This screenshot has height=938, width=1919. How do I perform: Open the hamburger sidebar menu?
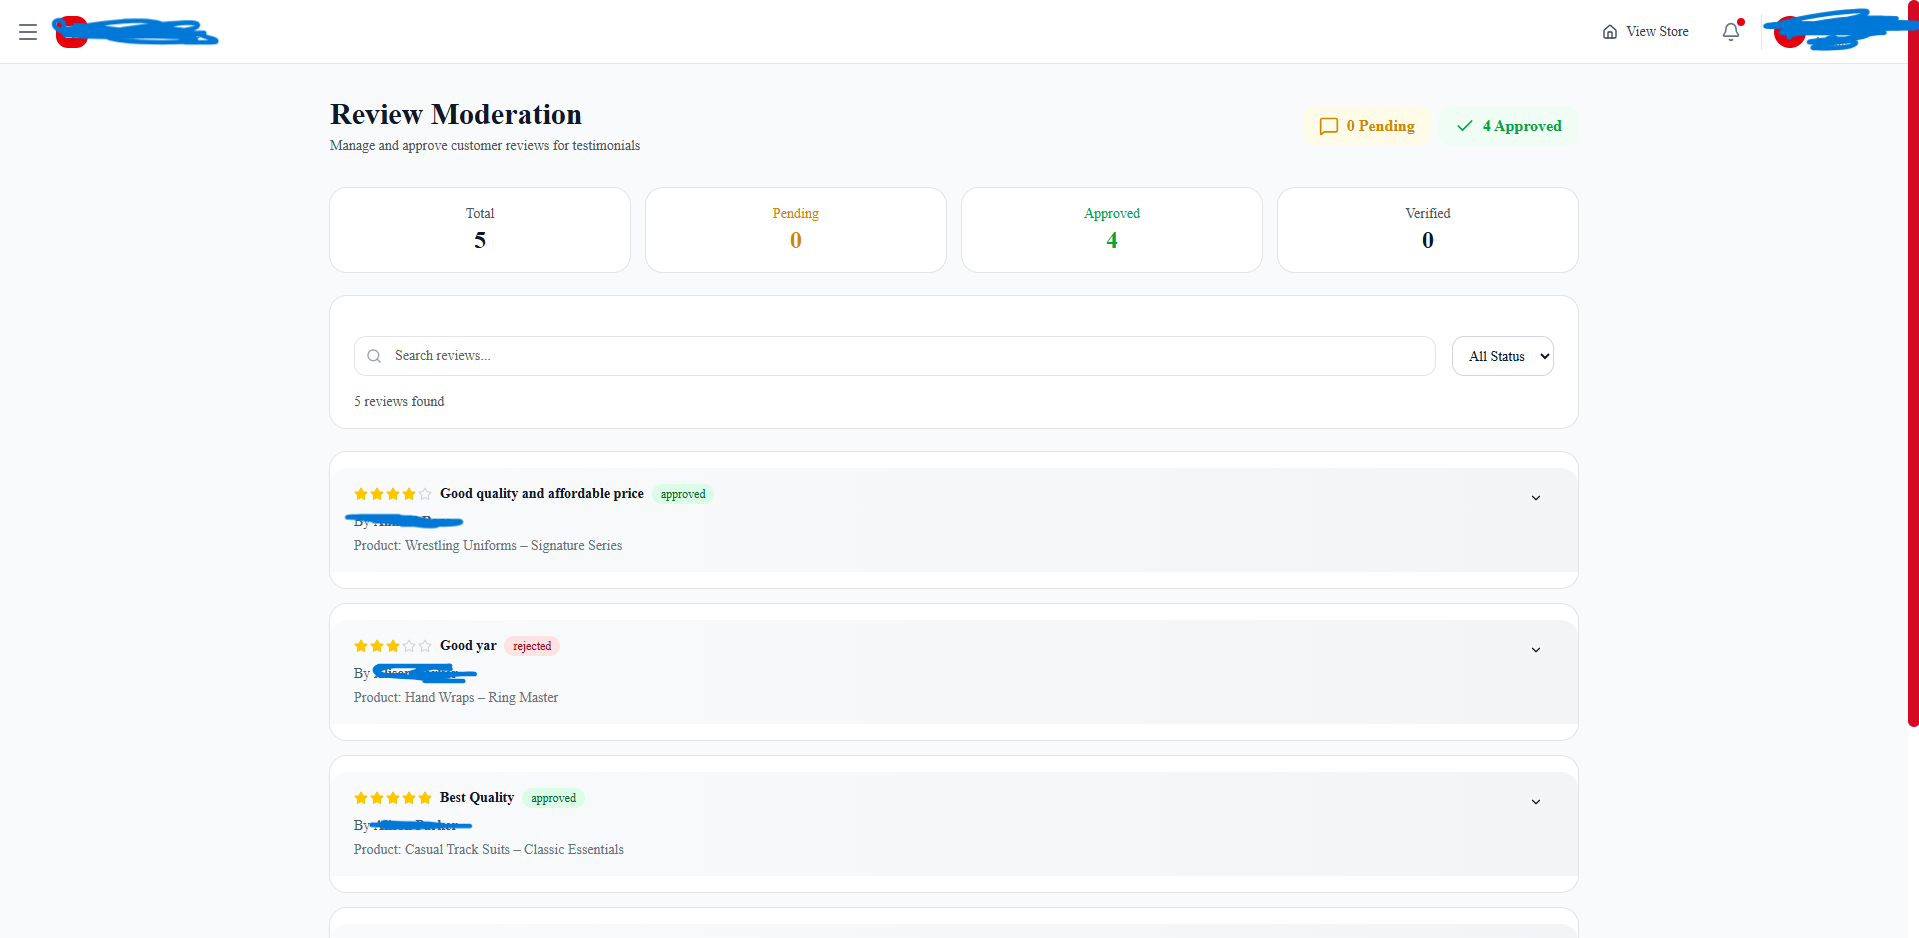[28, 32]
